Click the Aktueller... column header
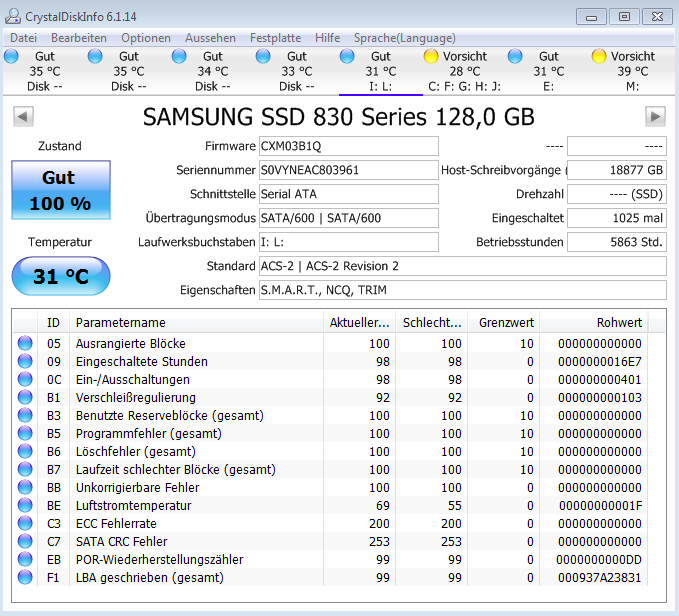Viewport: 679px width, 616px height. [x=359, y=323]
